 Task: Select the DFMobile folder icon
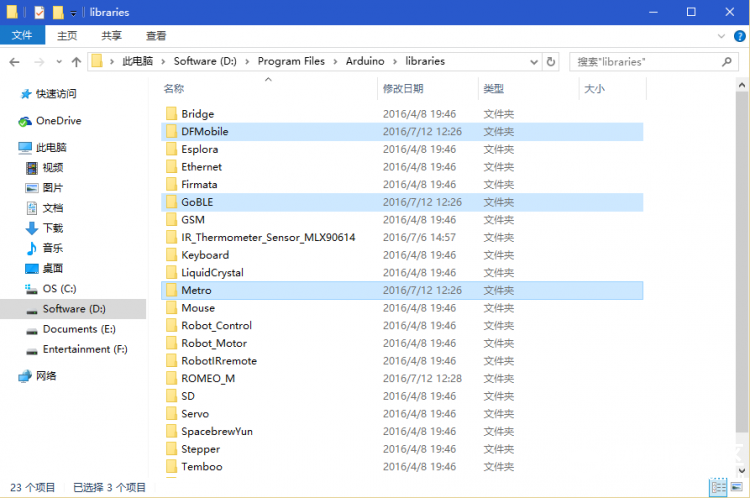click(171, 132)
